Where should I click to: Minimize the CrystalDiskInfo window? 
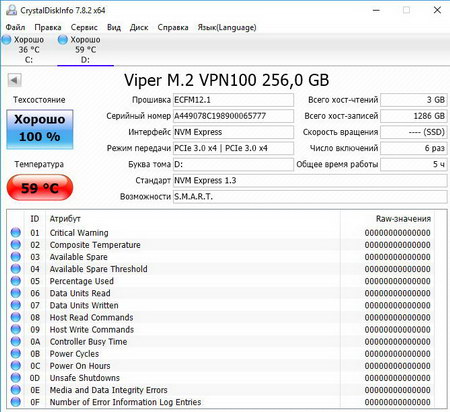376,10
